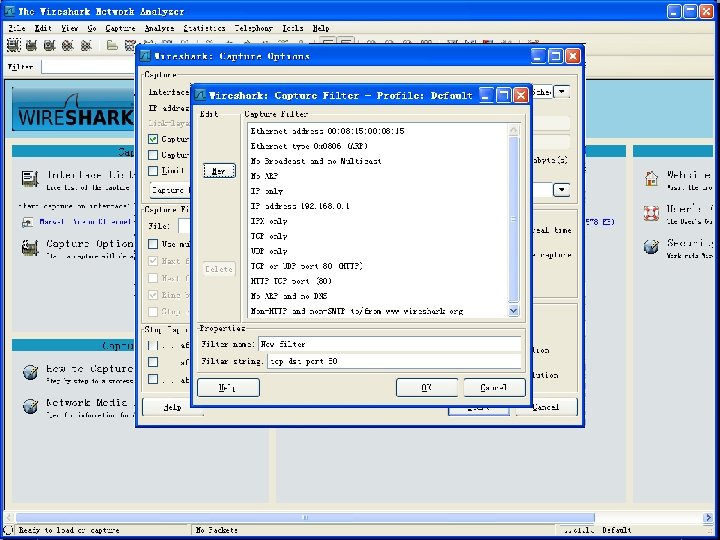Image resolution: width=720 pixels, height=540 pixels.
Task: Click the main window horizontal scrollbar
Action: (x=304, y=518)
